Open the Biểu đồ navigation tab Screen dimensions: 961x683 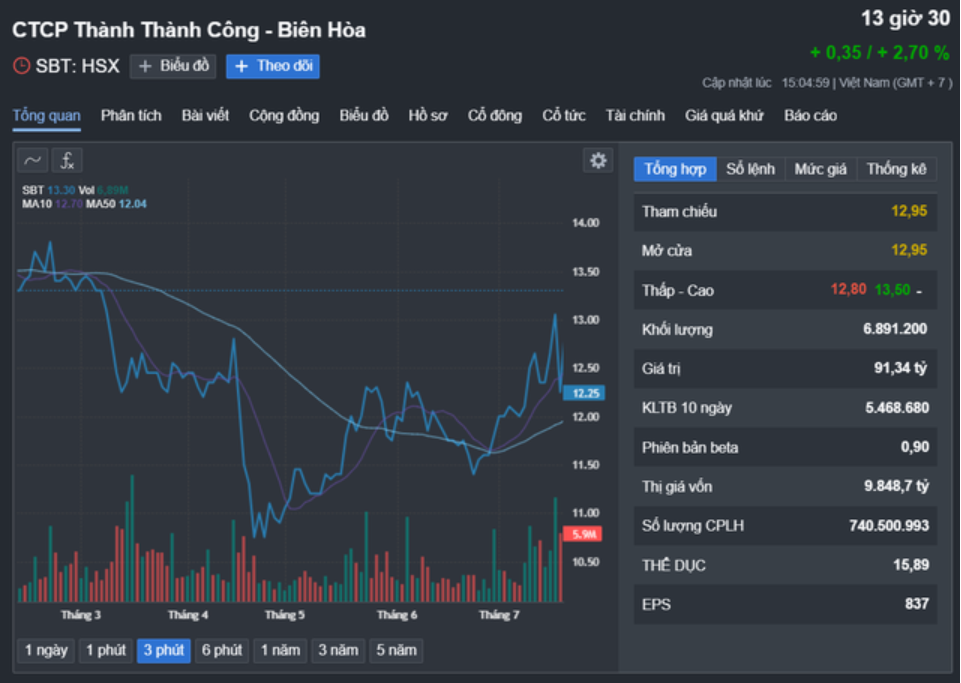click(x=364, y=116)
